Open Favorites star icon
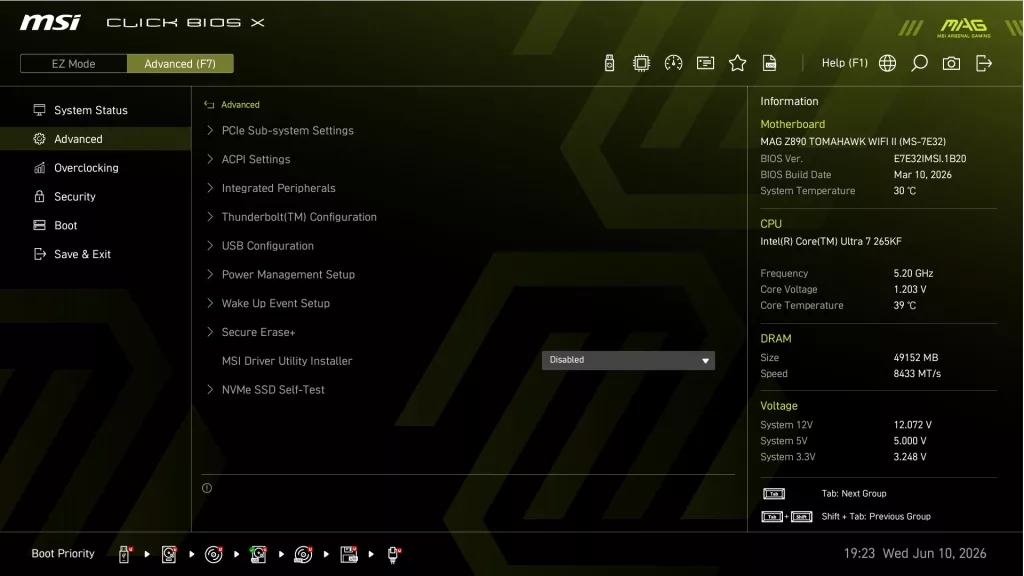 737,63
